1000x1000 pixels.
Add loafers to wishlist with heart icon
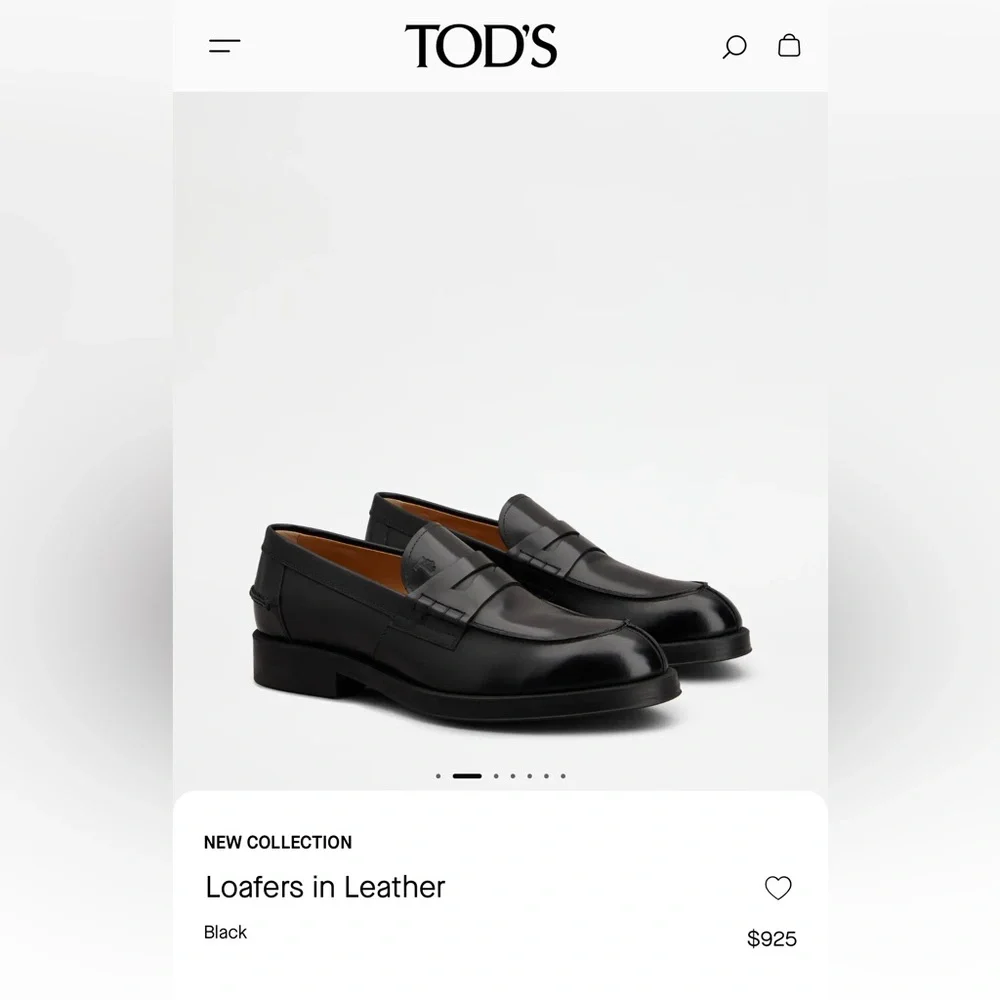coord(778,888)
